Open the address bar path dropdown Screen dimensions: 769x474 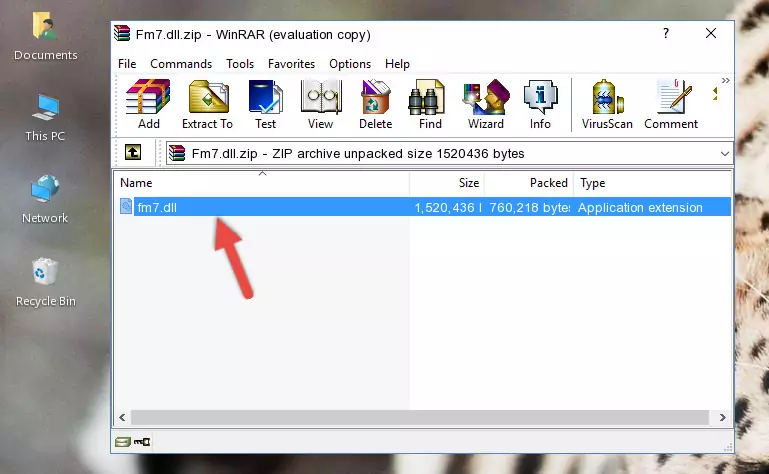[x=724, y=154]
